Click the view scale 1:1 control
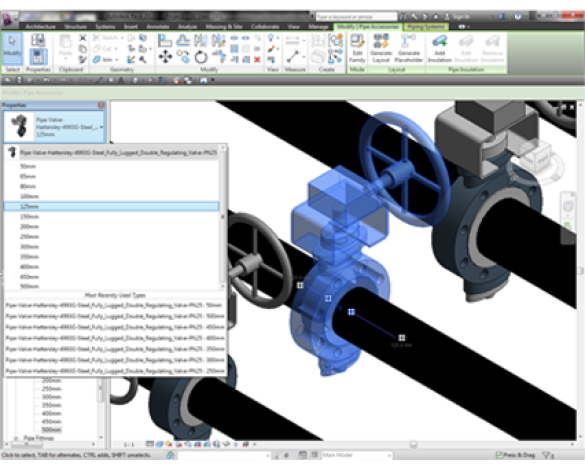The height and width of the screenshot is (471, 585). click(129, 444)
